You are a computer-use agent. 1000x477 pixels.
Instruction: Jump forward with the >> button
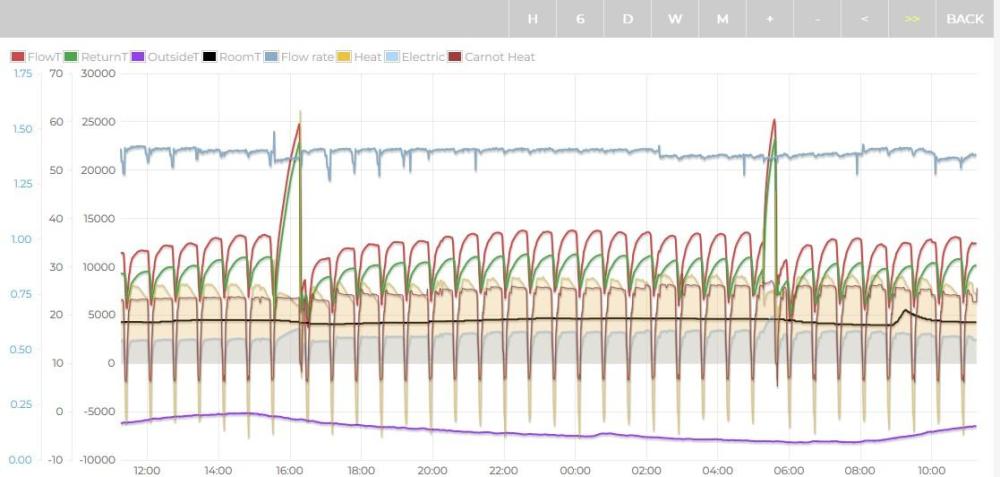tap(912, 19)
